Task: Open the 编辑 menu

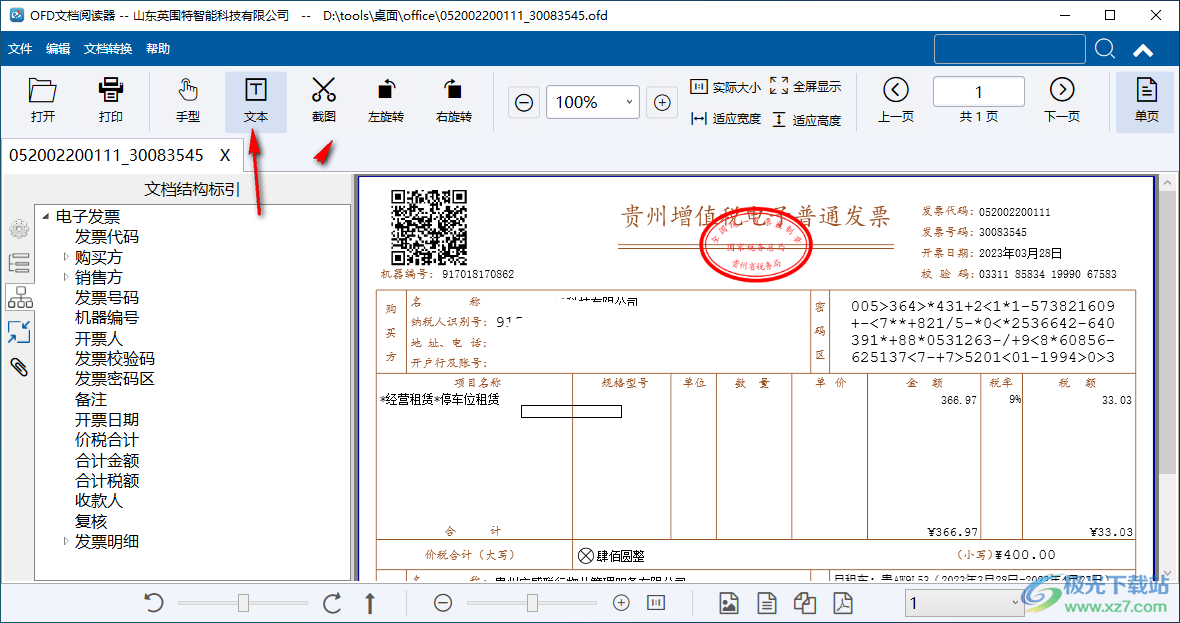Action: click(x=58, y=49)
